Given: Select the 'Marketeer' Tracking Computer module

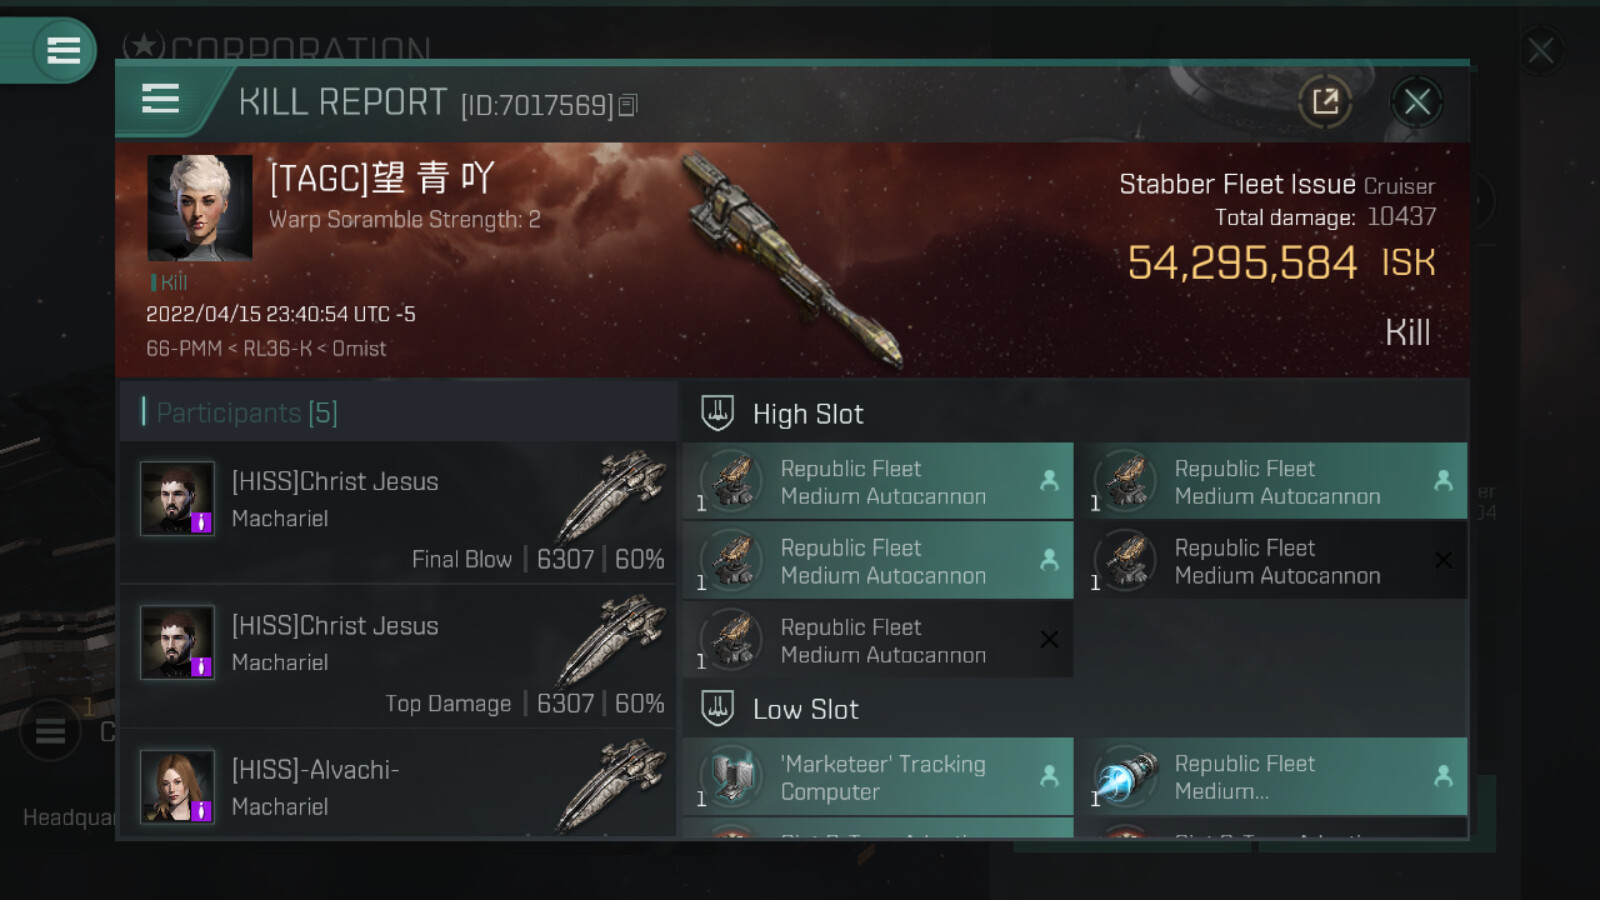Looking at the screenshot, I should coord(878,776).
